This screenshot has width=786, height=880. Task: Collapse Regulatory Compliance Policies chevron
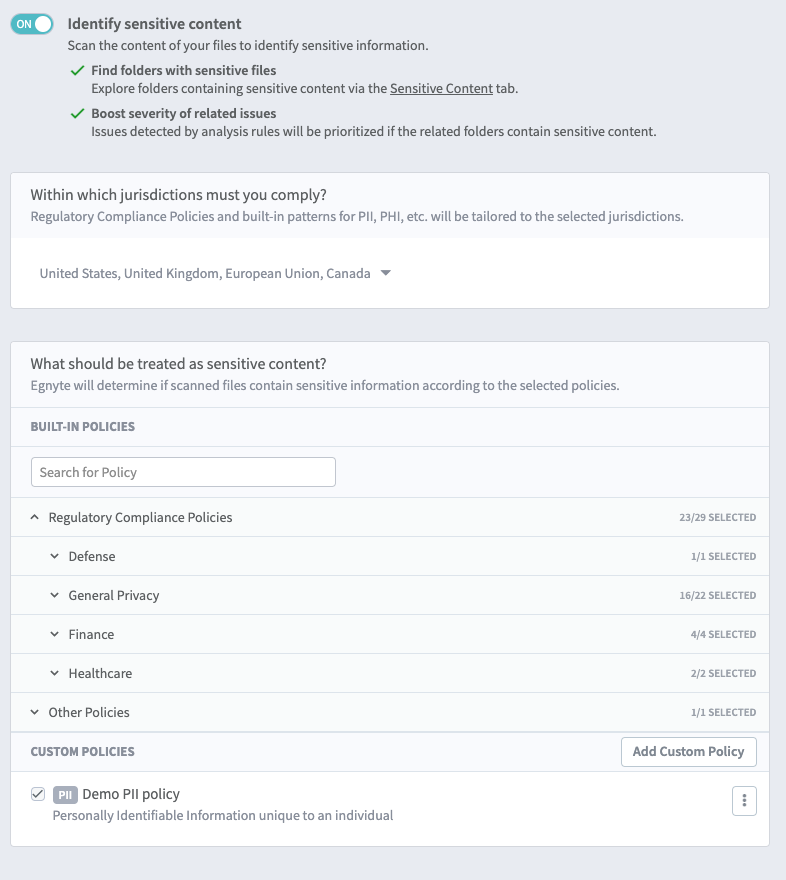(x=35, y=518)
